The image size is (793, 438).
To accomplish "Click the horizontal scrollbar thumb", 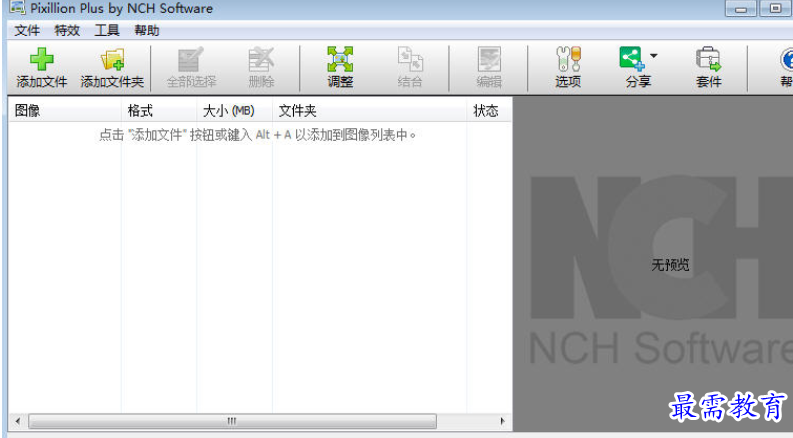I will 232,421.
